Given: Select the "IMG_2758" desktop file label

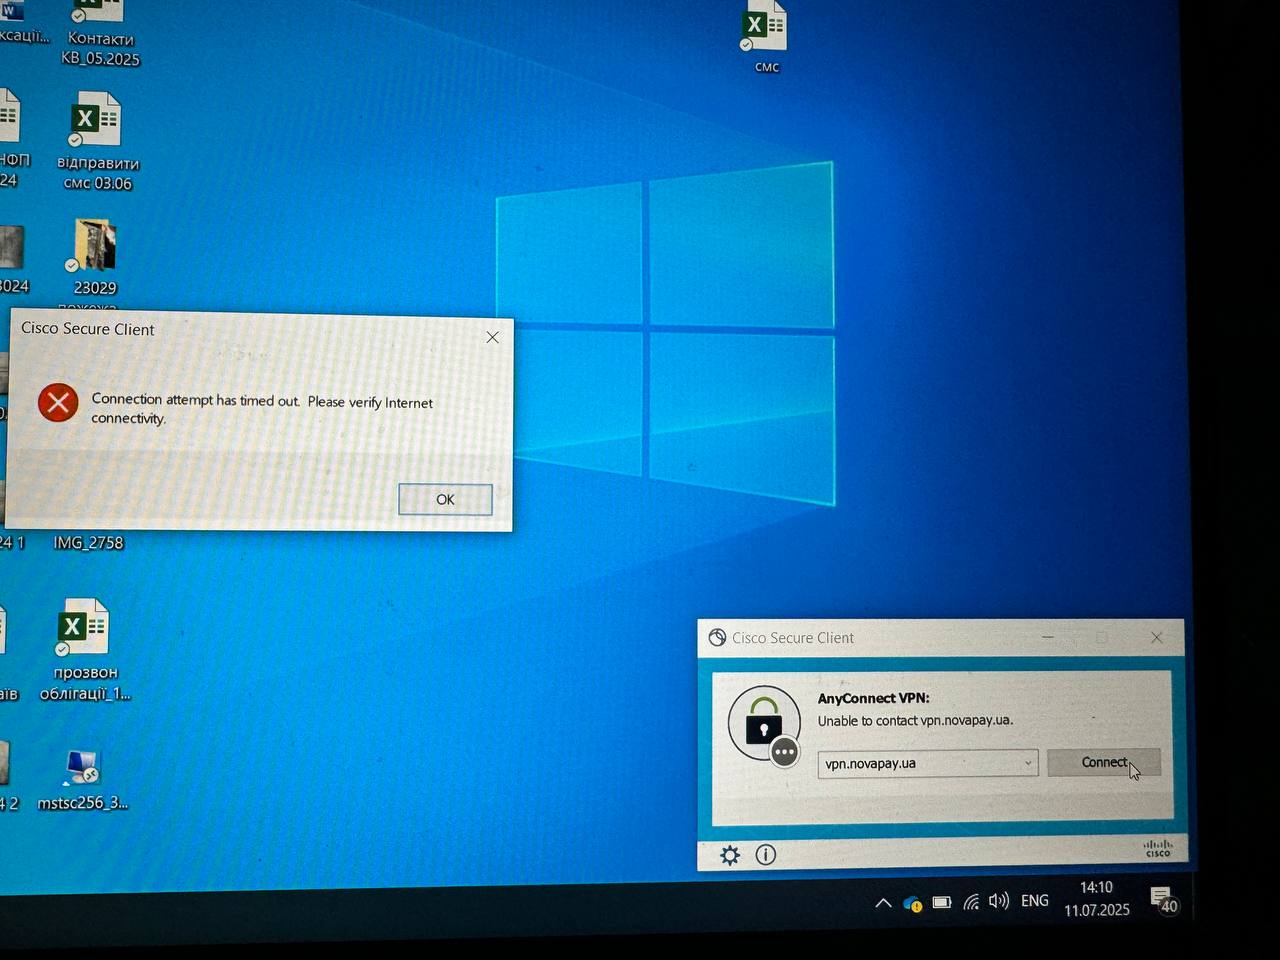Looking at the screenshot, I should coord(88,543).
